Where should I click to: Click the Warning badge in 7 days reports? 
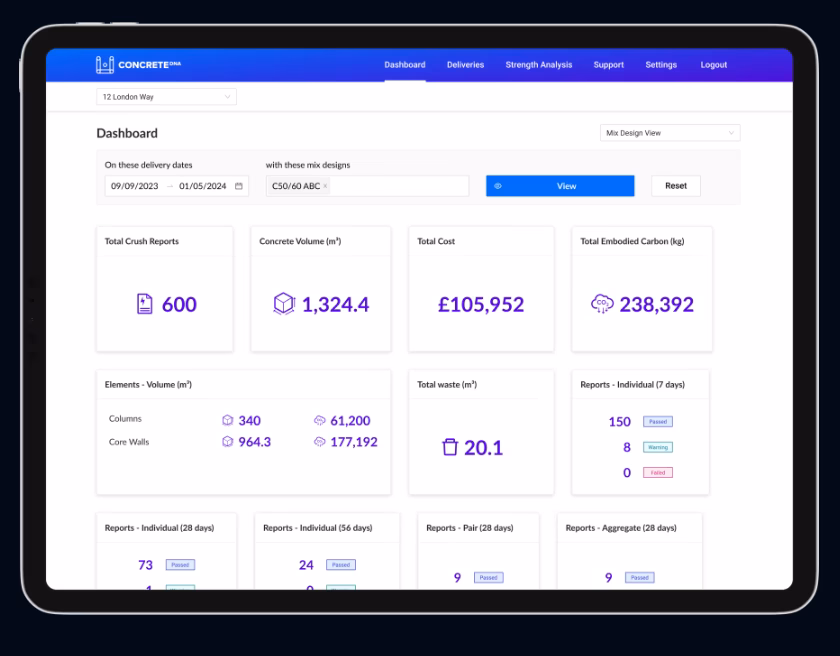(658, 448)
